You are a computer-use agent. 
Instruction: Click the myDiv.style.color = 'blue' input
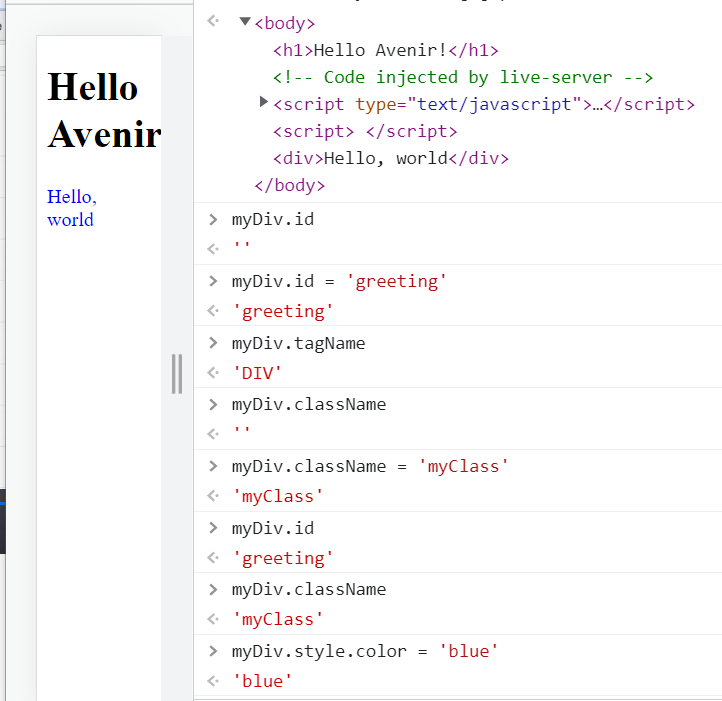[x=365, y=652]
